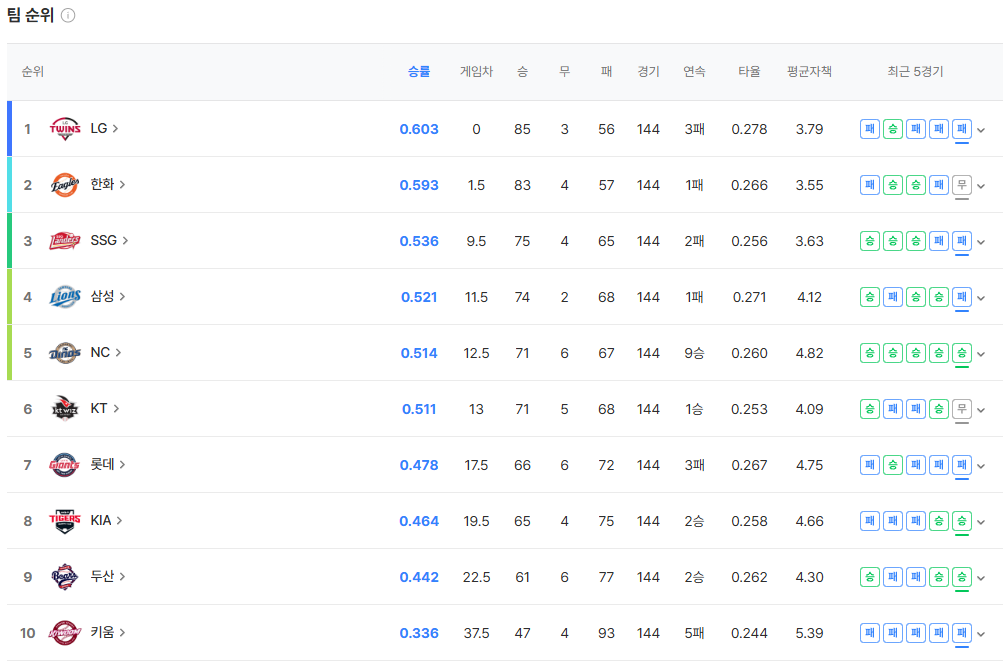
Task: Open the LG team page link
Action: point(104,129)
